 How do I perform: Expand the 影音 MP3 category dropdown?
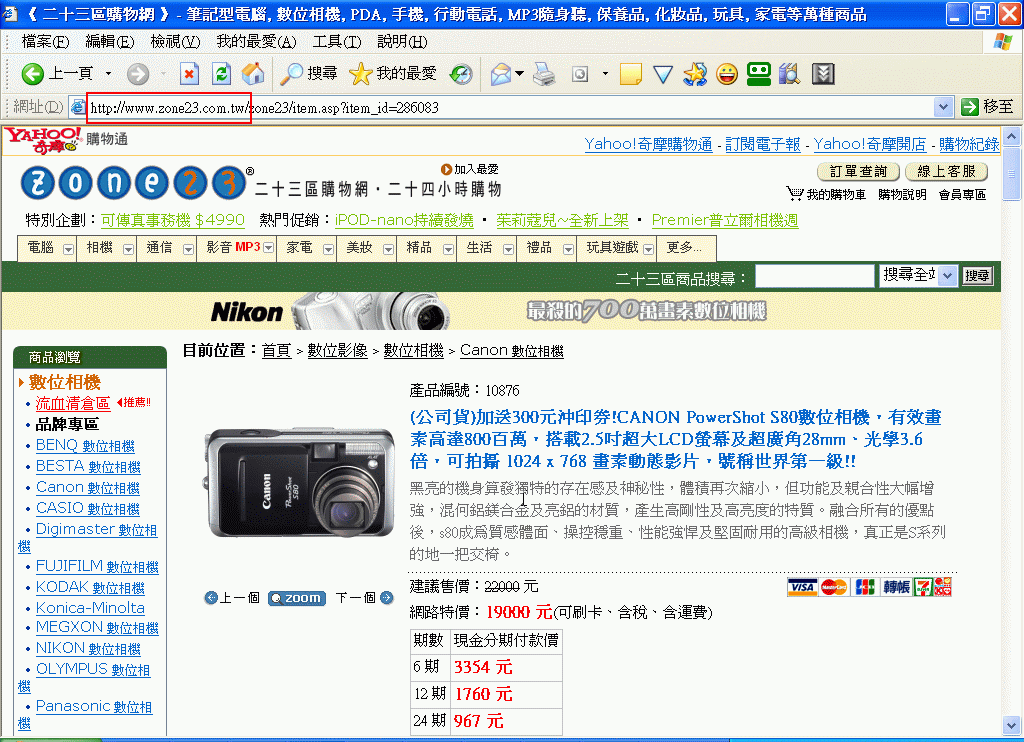268,248
